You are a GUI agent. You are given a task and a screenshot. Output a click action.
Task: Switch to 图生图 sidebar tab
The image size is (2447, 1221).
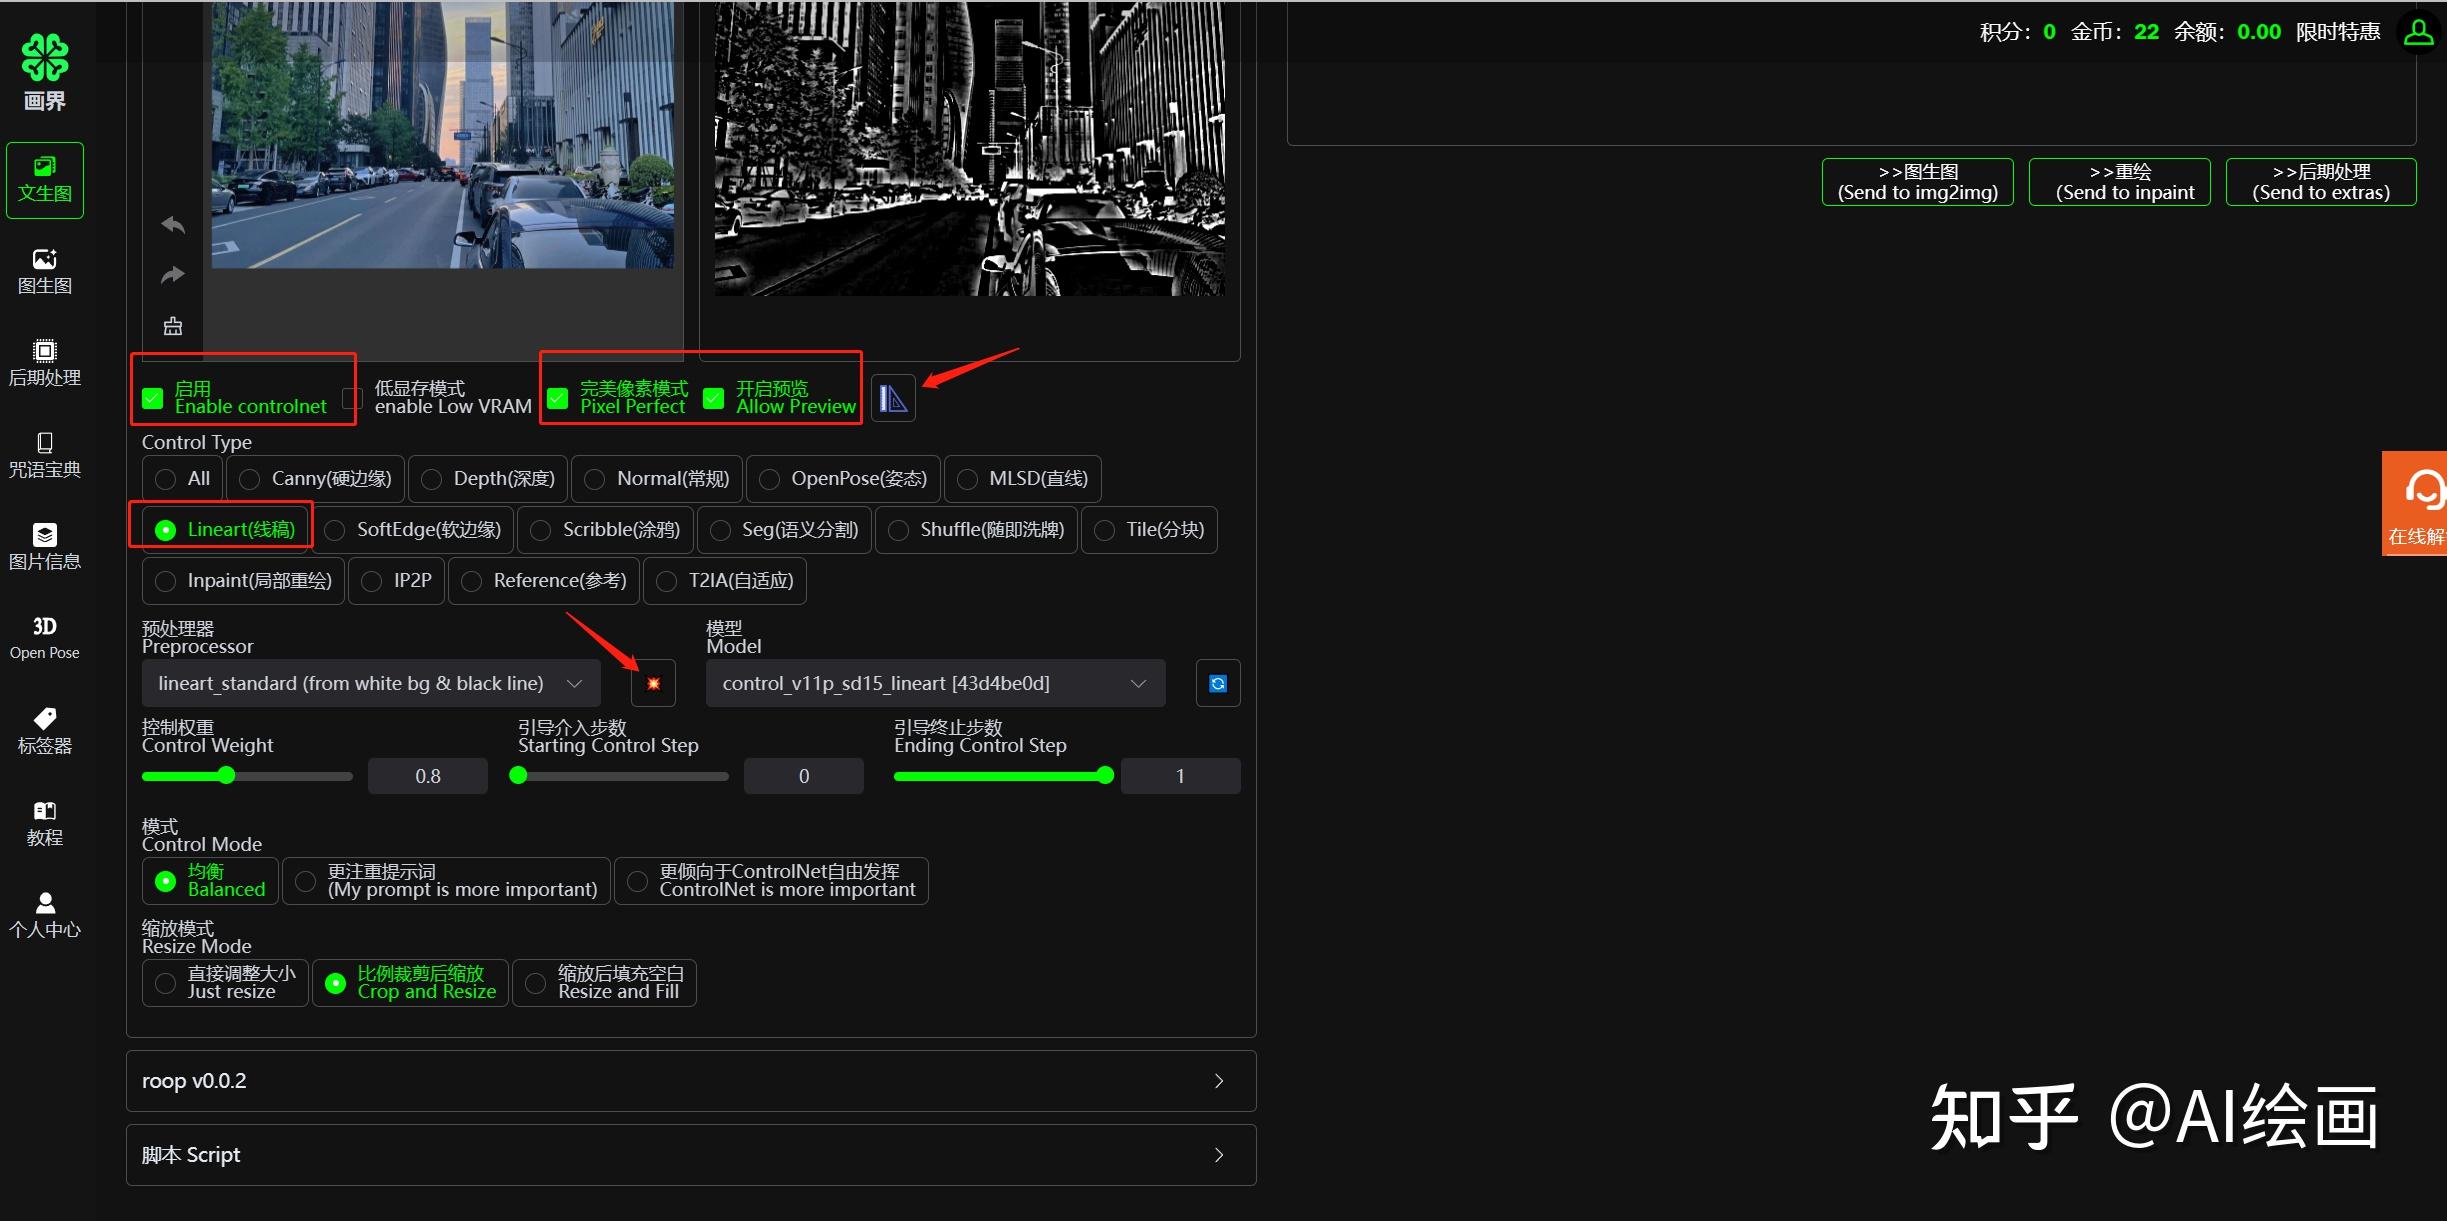44,271
